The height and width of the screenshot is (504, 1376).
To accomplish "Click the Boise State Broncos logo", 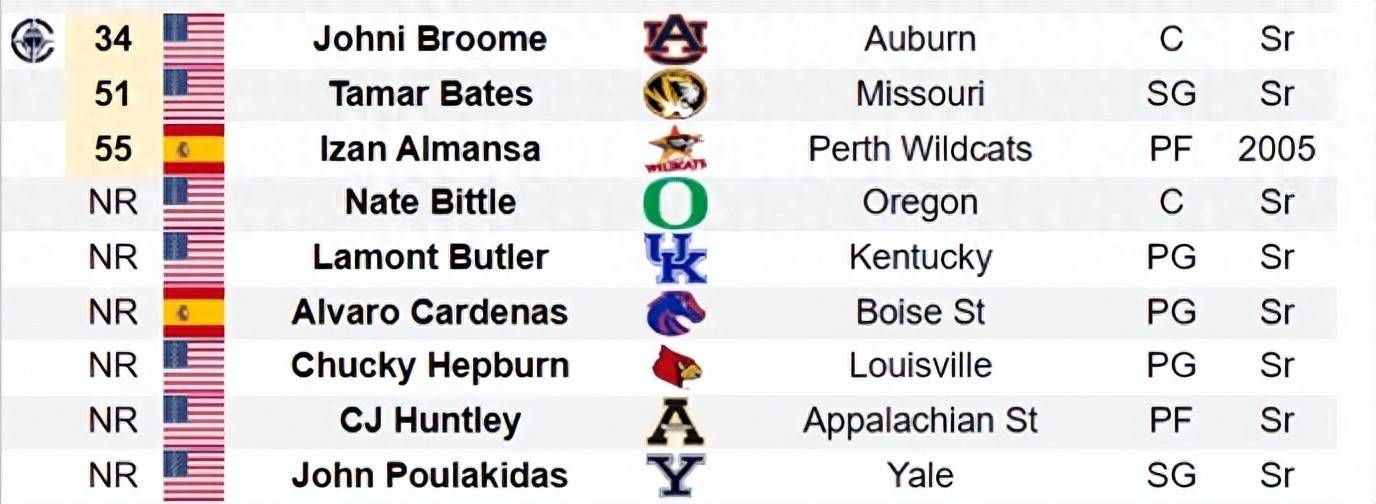I will (x=675, y=312).
